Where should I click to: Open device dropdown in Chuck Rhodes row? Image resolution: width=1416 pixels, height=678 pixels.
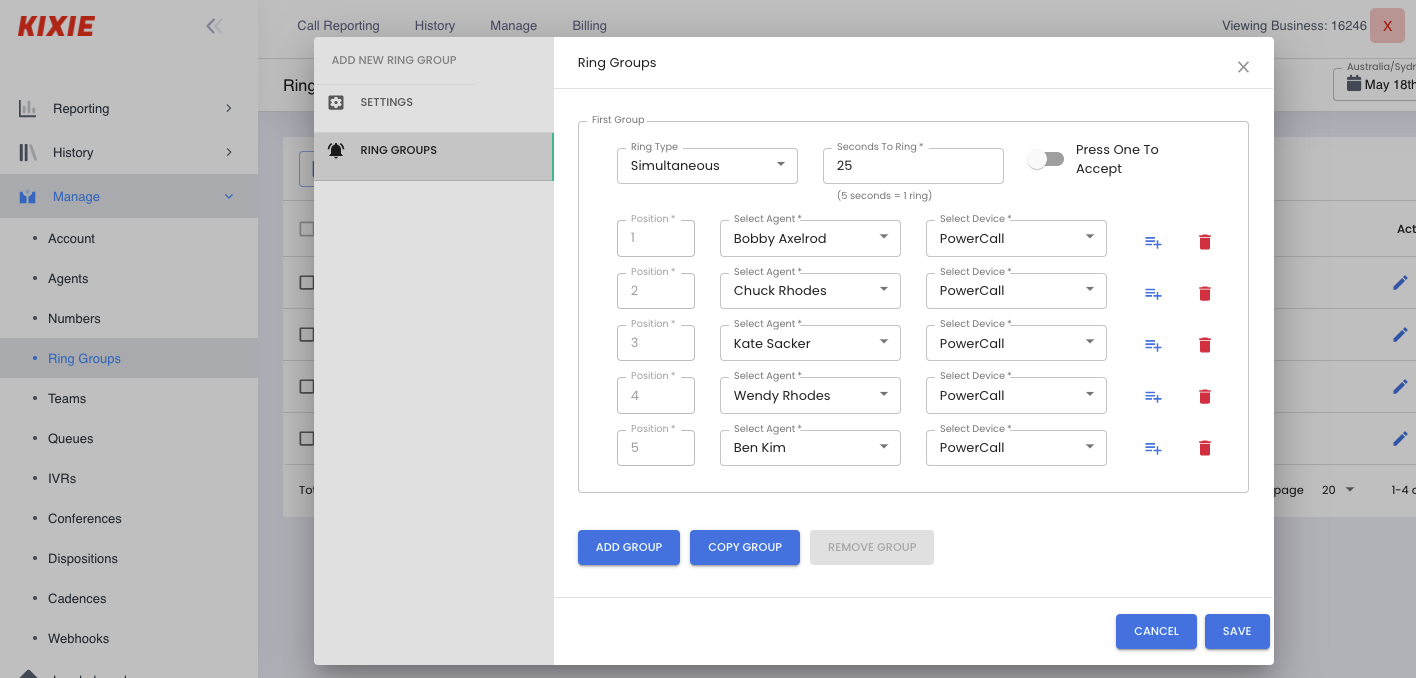1016,291
